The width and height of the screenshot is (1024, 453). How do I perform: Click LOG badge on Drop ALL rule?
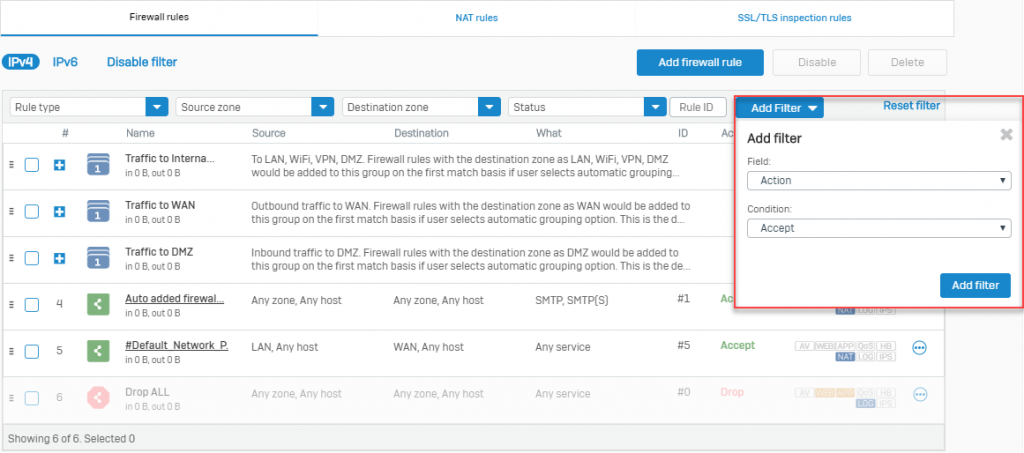tap(865, 403)
